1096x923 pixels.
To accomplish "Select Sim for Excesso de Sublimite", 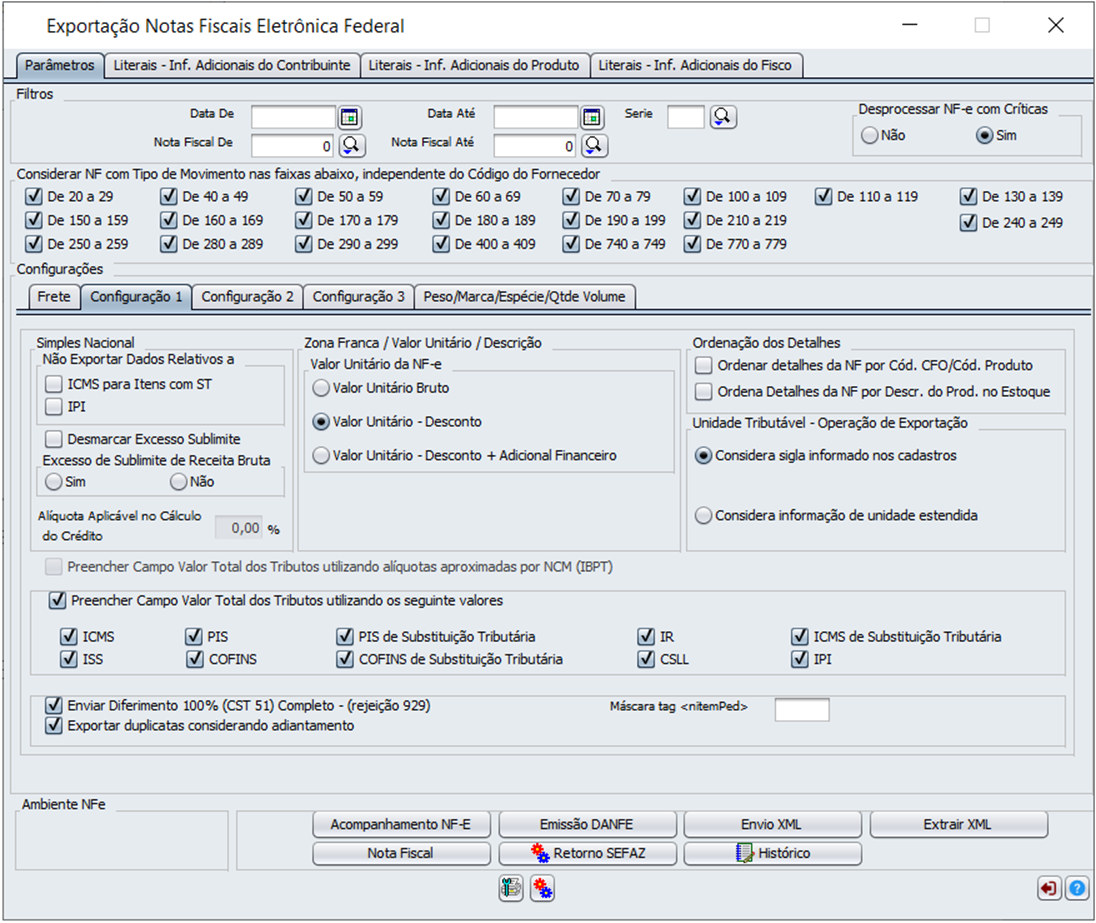I will 53,482.
